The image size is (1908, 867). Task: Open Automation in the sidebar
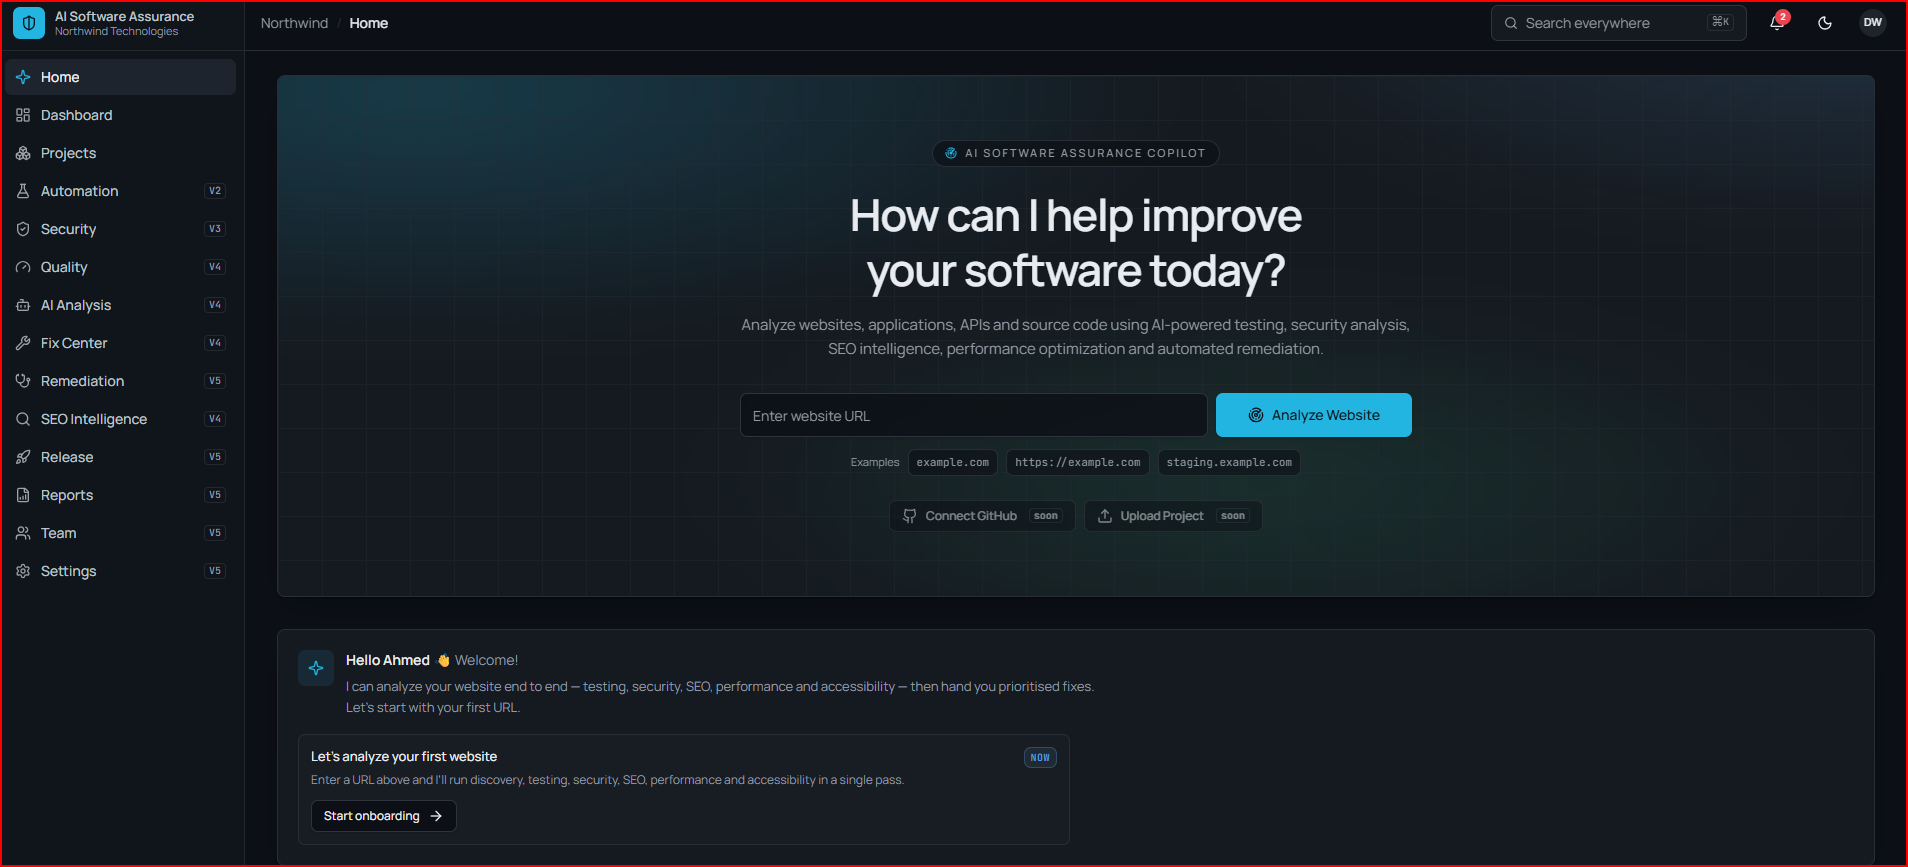(x=121, y=191)
